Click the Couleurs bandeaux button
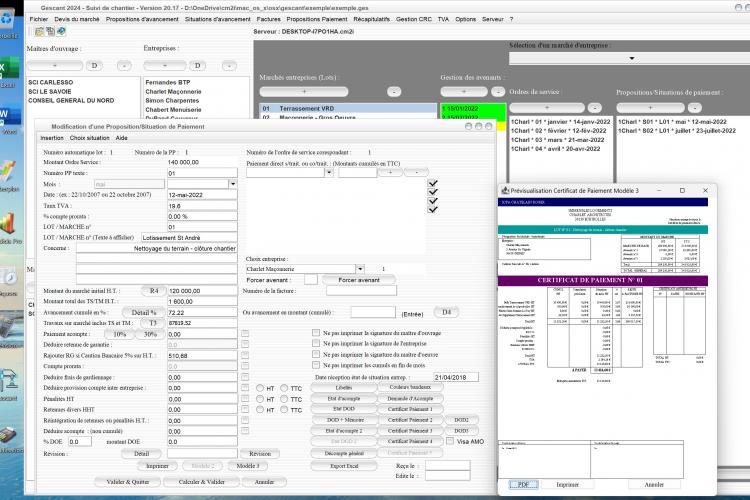 [410, 387]
